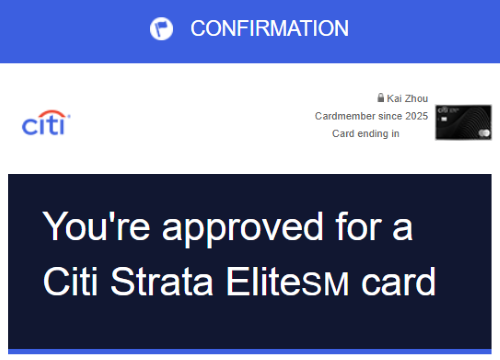Click the blue stripe under the banner
The image size is (500, 360).
tap(250, 351)
